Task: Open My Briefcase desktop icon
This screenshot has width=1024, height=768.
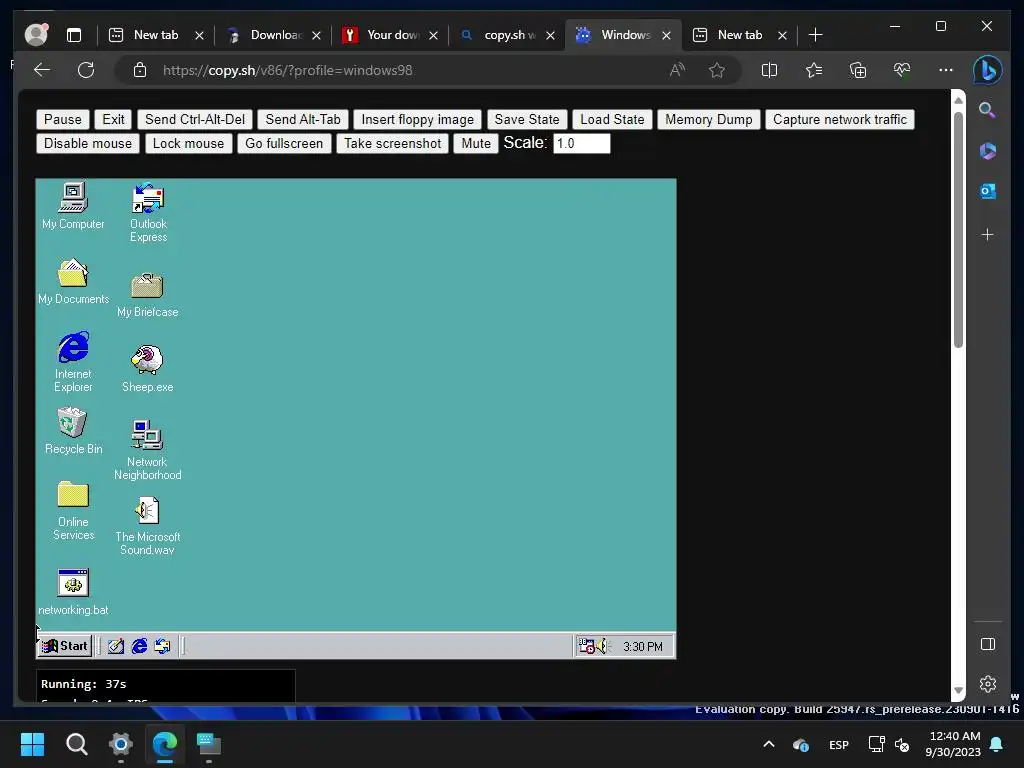Action: click(148, 295)
